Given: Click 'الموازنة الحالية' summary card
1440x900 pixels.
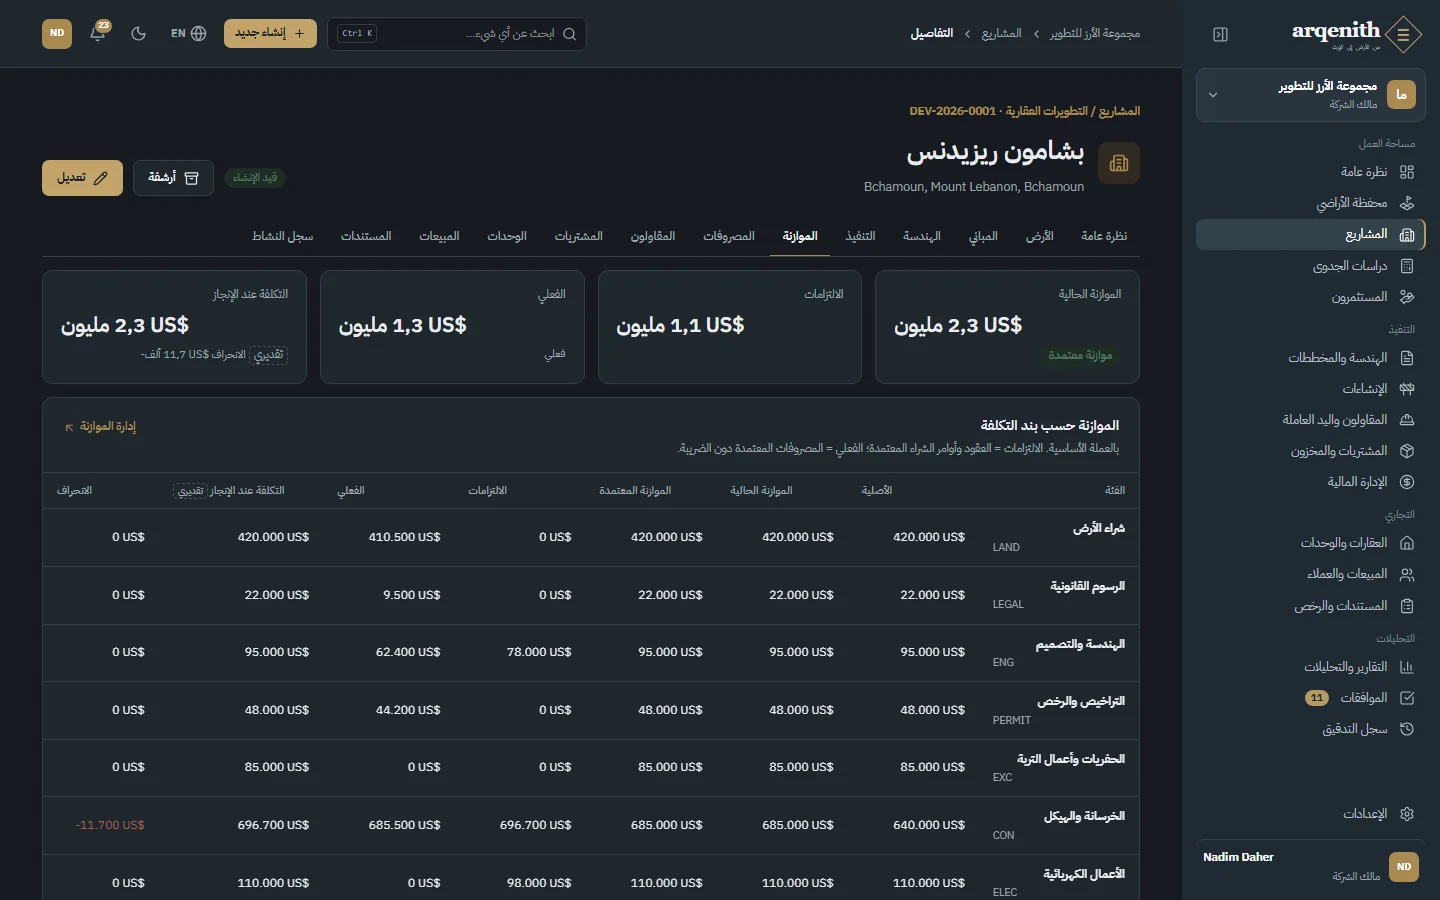Looking at the screenshot, I should pyautogui.click(x=1007, y=327).
